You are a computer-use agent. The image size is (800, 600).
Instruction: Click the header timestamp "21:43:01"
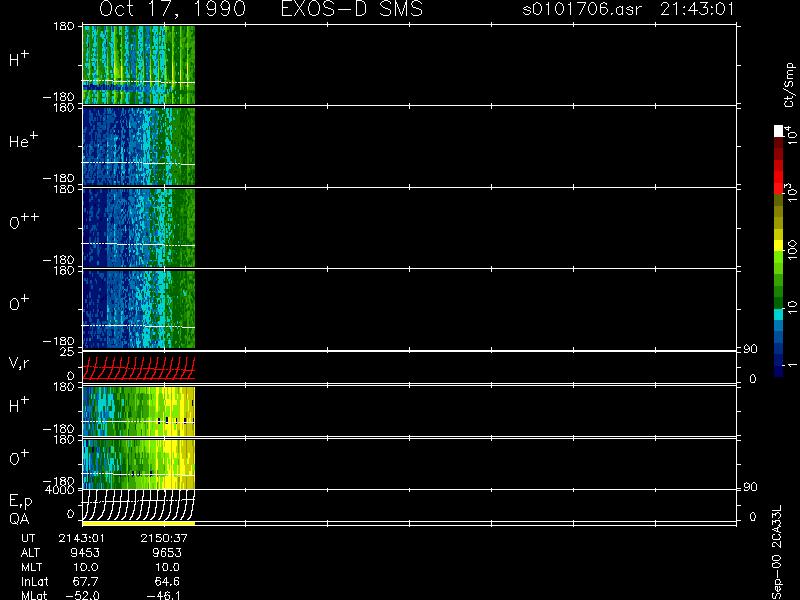click(x=697, y=9)
